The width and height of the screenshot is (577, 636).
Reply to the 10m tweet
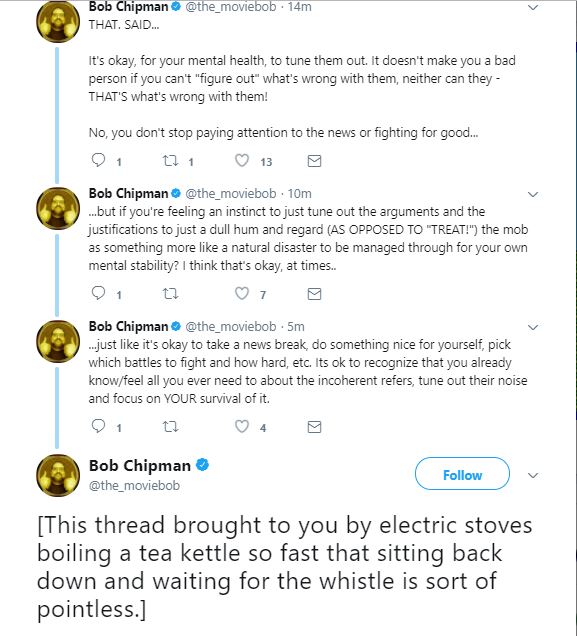[98, 293]
